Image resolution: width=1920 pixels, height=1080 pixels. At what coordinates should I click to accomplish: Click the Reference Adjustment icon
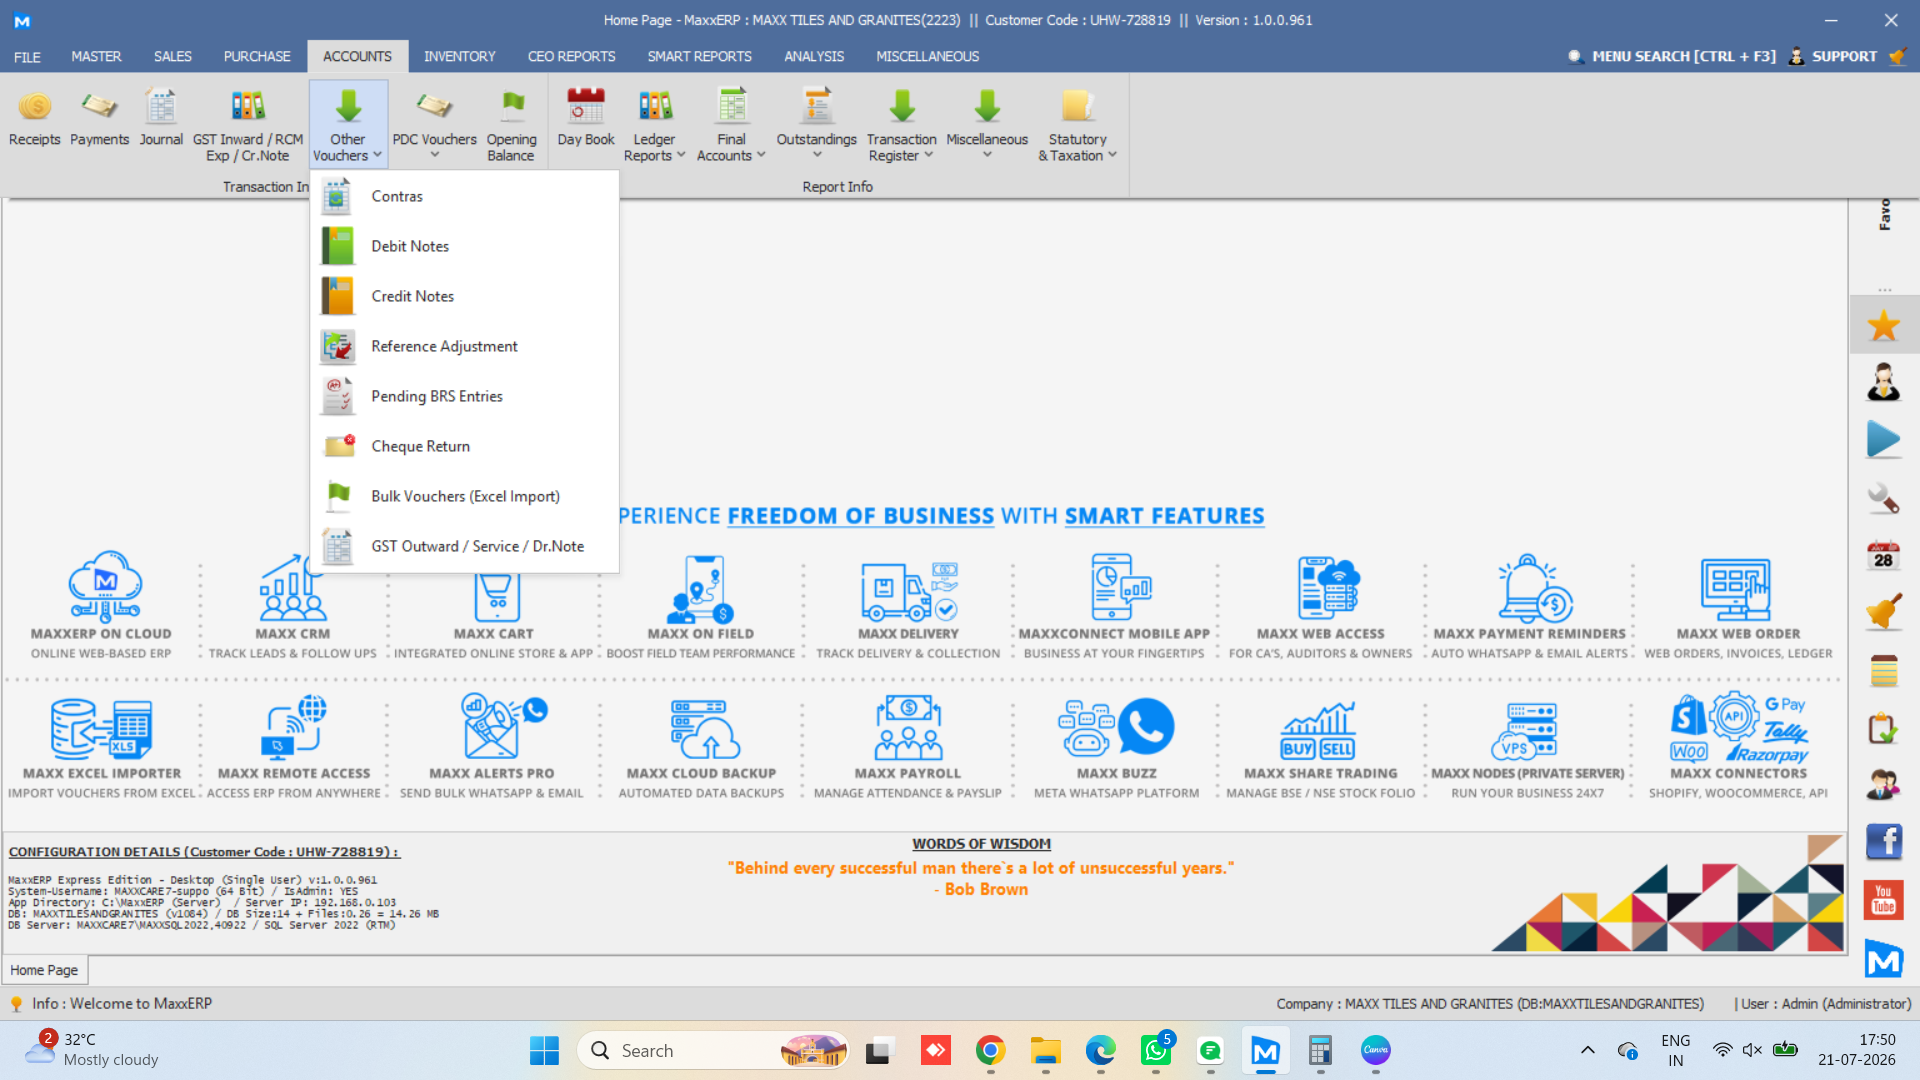tap(337, 347)
